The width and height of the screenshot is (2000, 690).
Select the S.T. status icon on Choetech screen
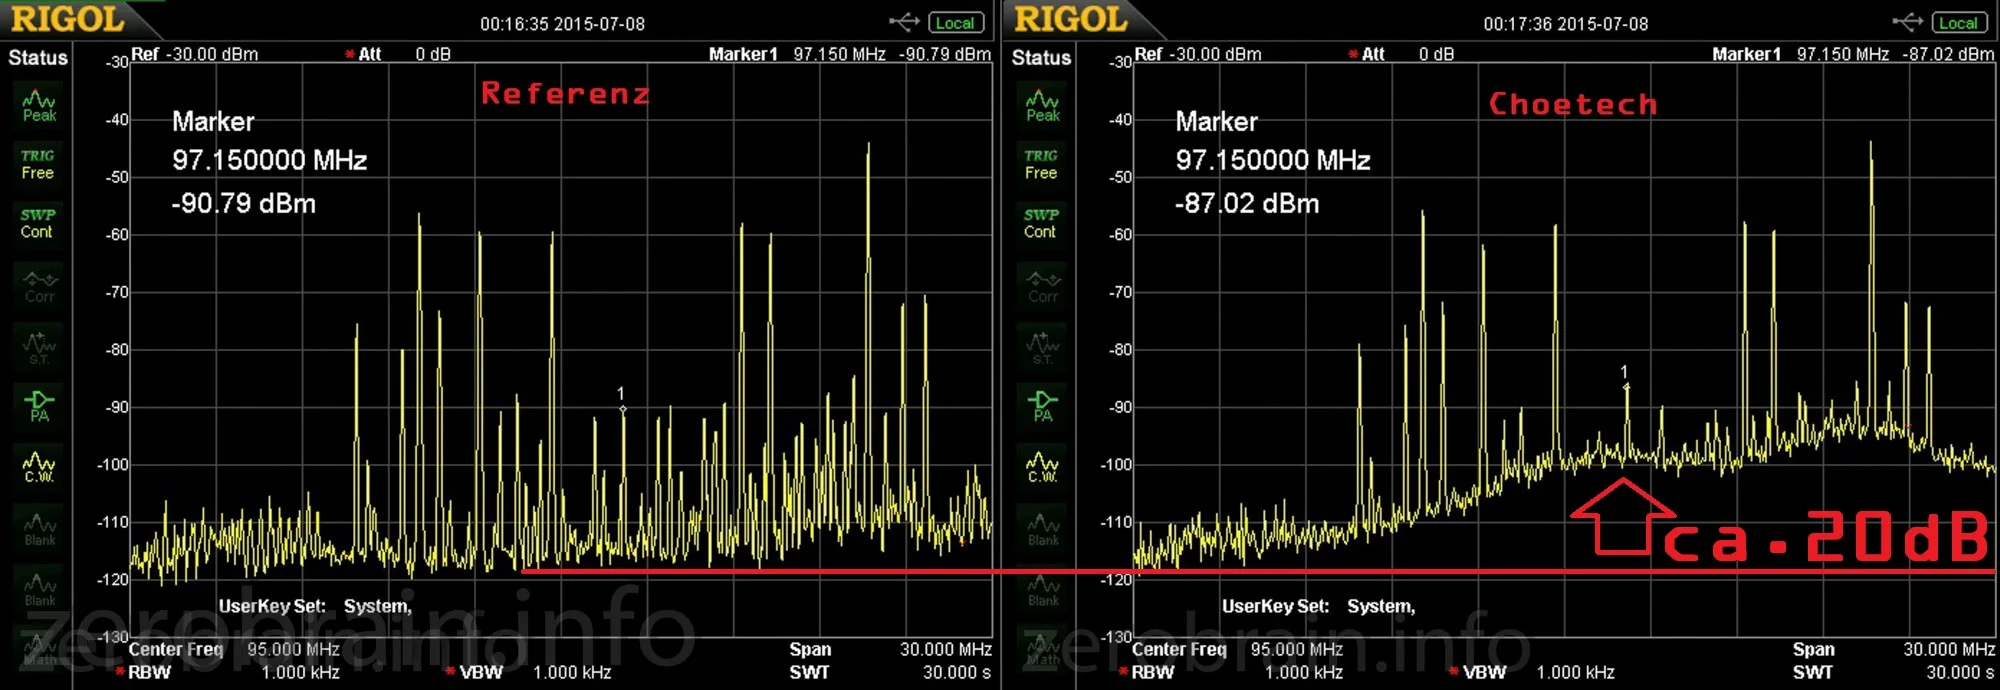coord(1043,346)
